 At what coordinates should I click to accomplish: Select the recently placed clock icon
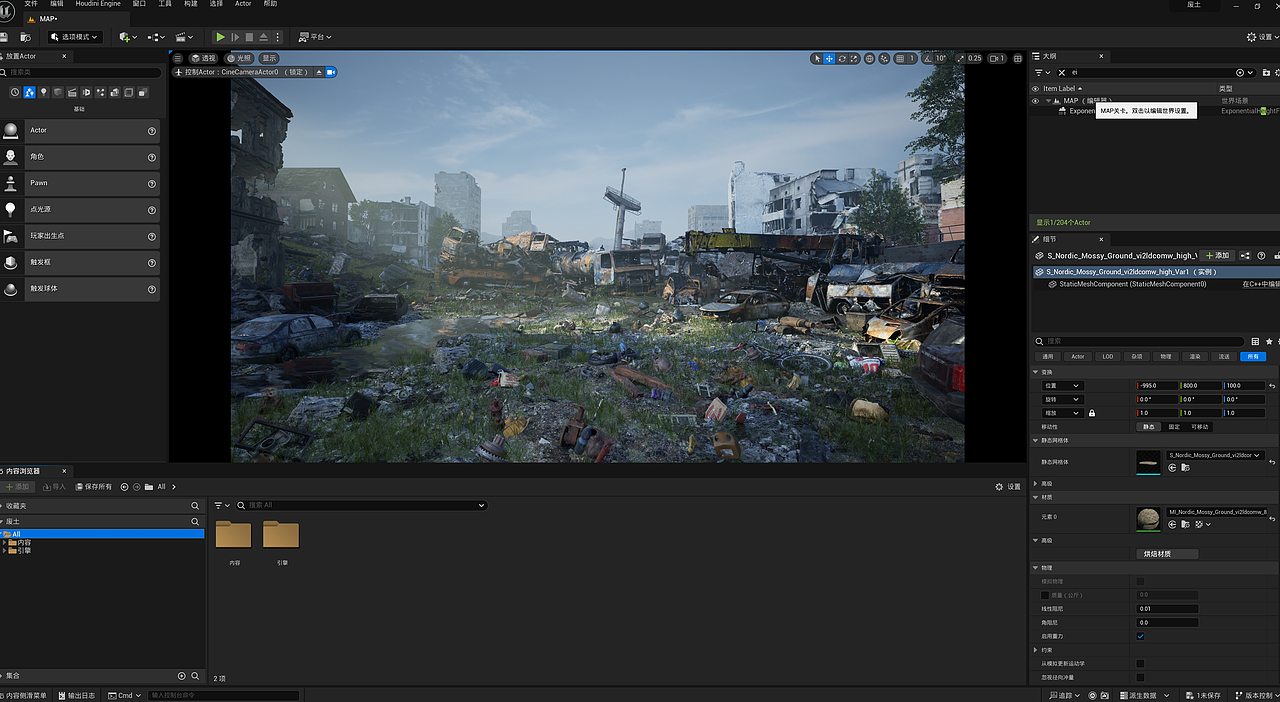[x=15, y=92]
